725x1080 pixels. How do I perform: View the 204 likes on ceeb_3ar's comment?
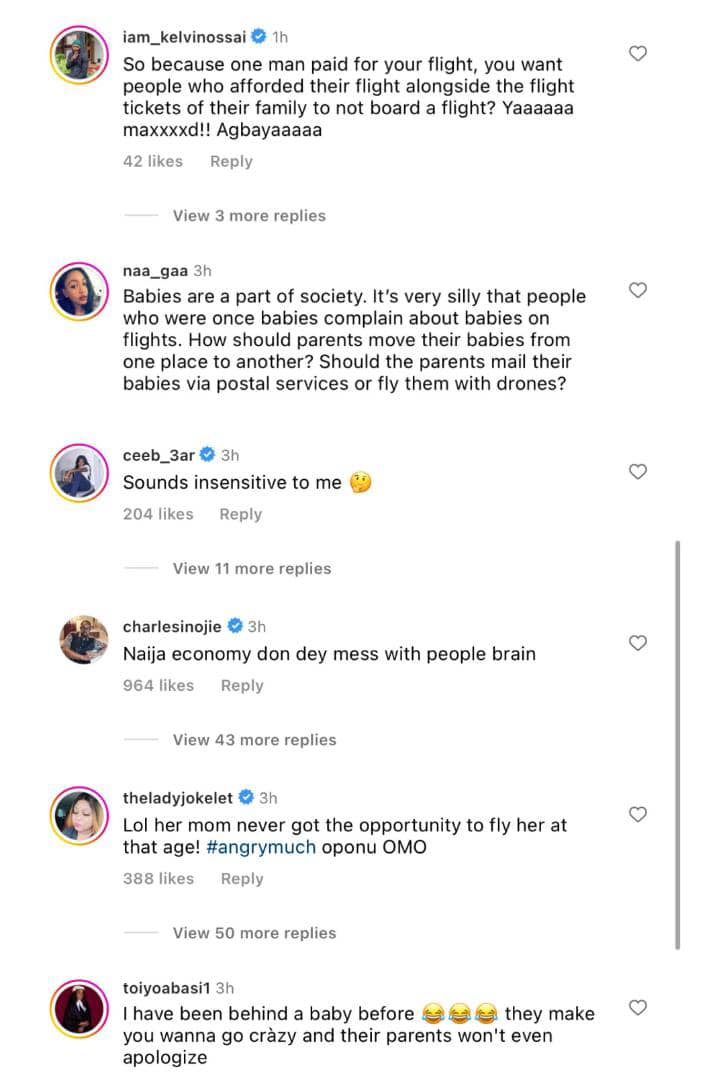coord(158,514)
